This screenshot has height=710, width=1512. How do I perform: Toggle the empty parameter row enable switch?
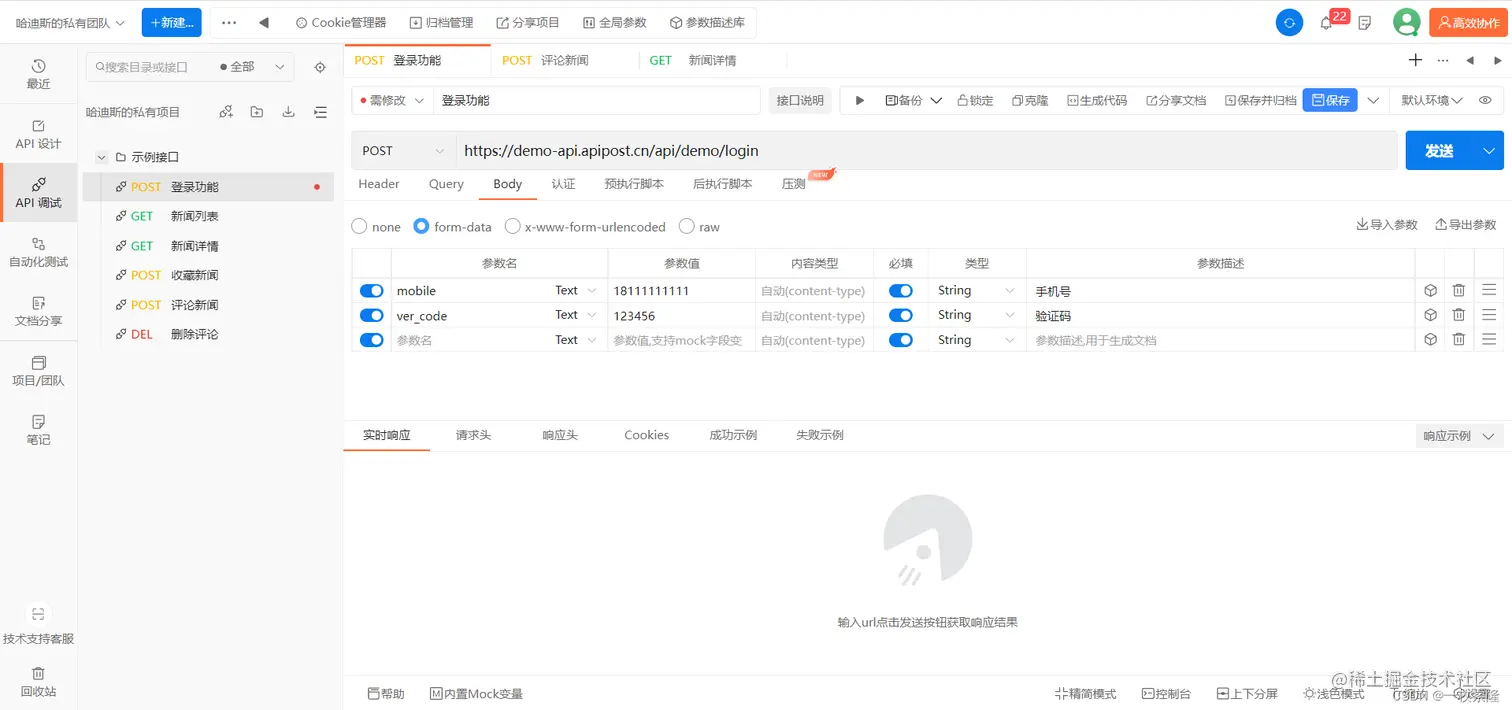coord(371,340)
